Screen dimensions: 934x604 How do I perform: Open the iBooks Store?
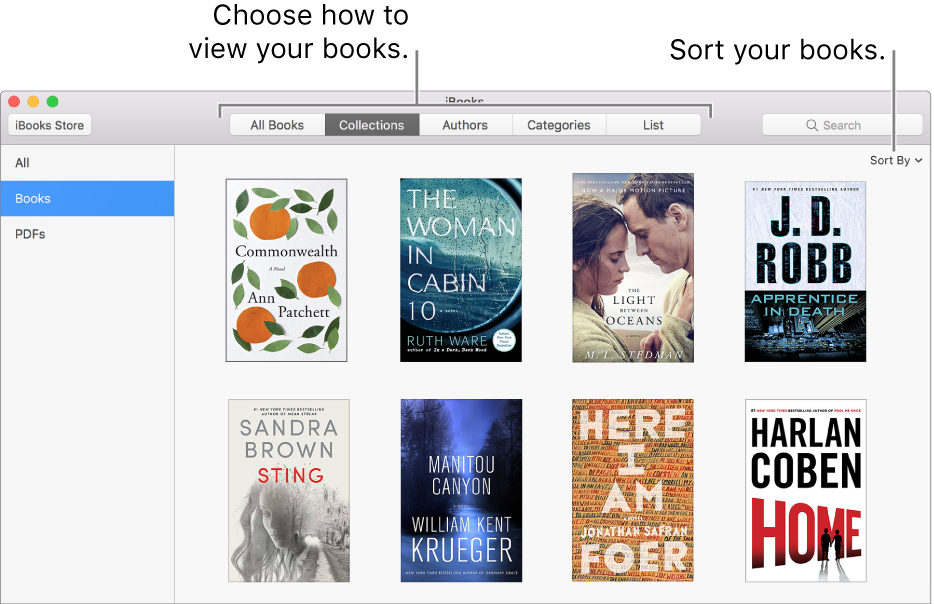click(49, 125)
